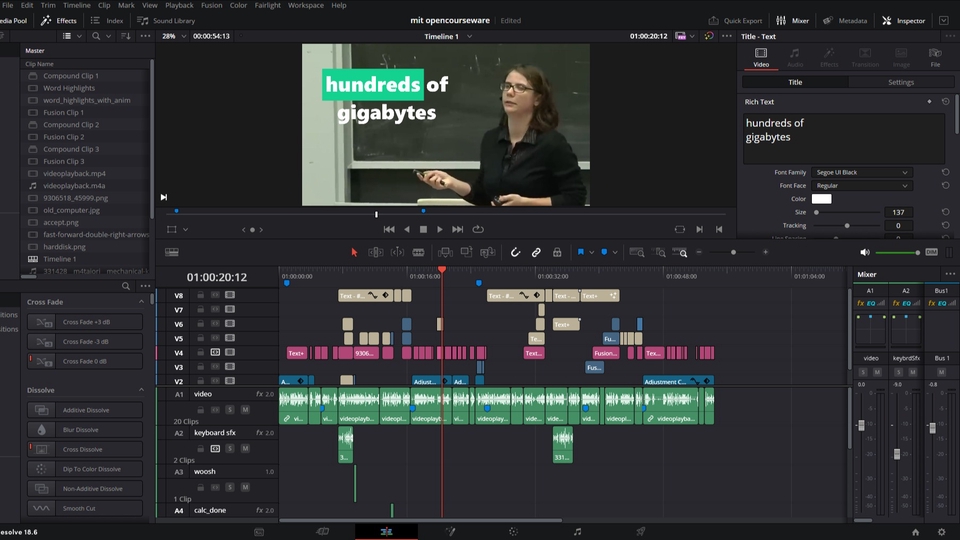Viewport: 960px width, 540px height.
Task: Open the Index panel
Action: (107, 20)
